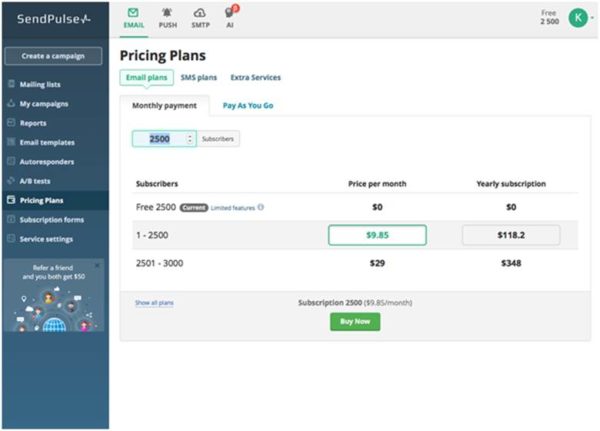
Task: Select the Email plans tab
Action: [x=147, y=77]
